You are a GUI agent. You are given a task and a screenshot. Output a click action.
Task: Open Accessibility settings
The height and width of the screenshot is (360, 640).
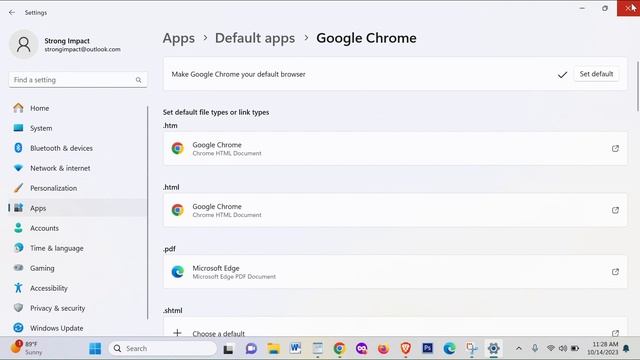pos(78,288)
